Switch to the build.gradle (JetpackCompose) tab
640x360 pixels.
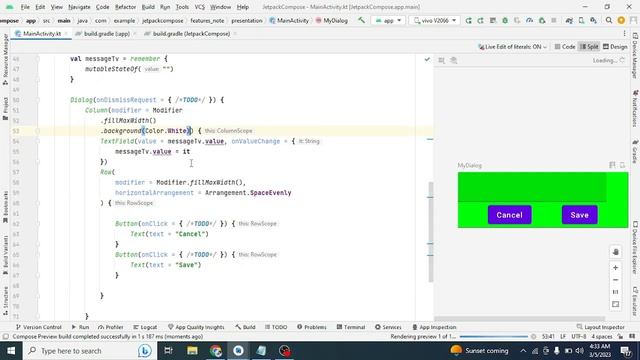click(x=191, y=34)
